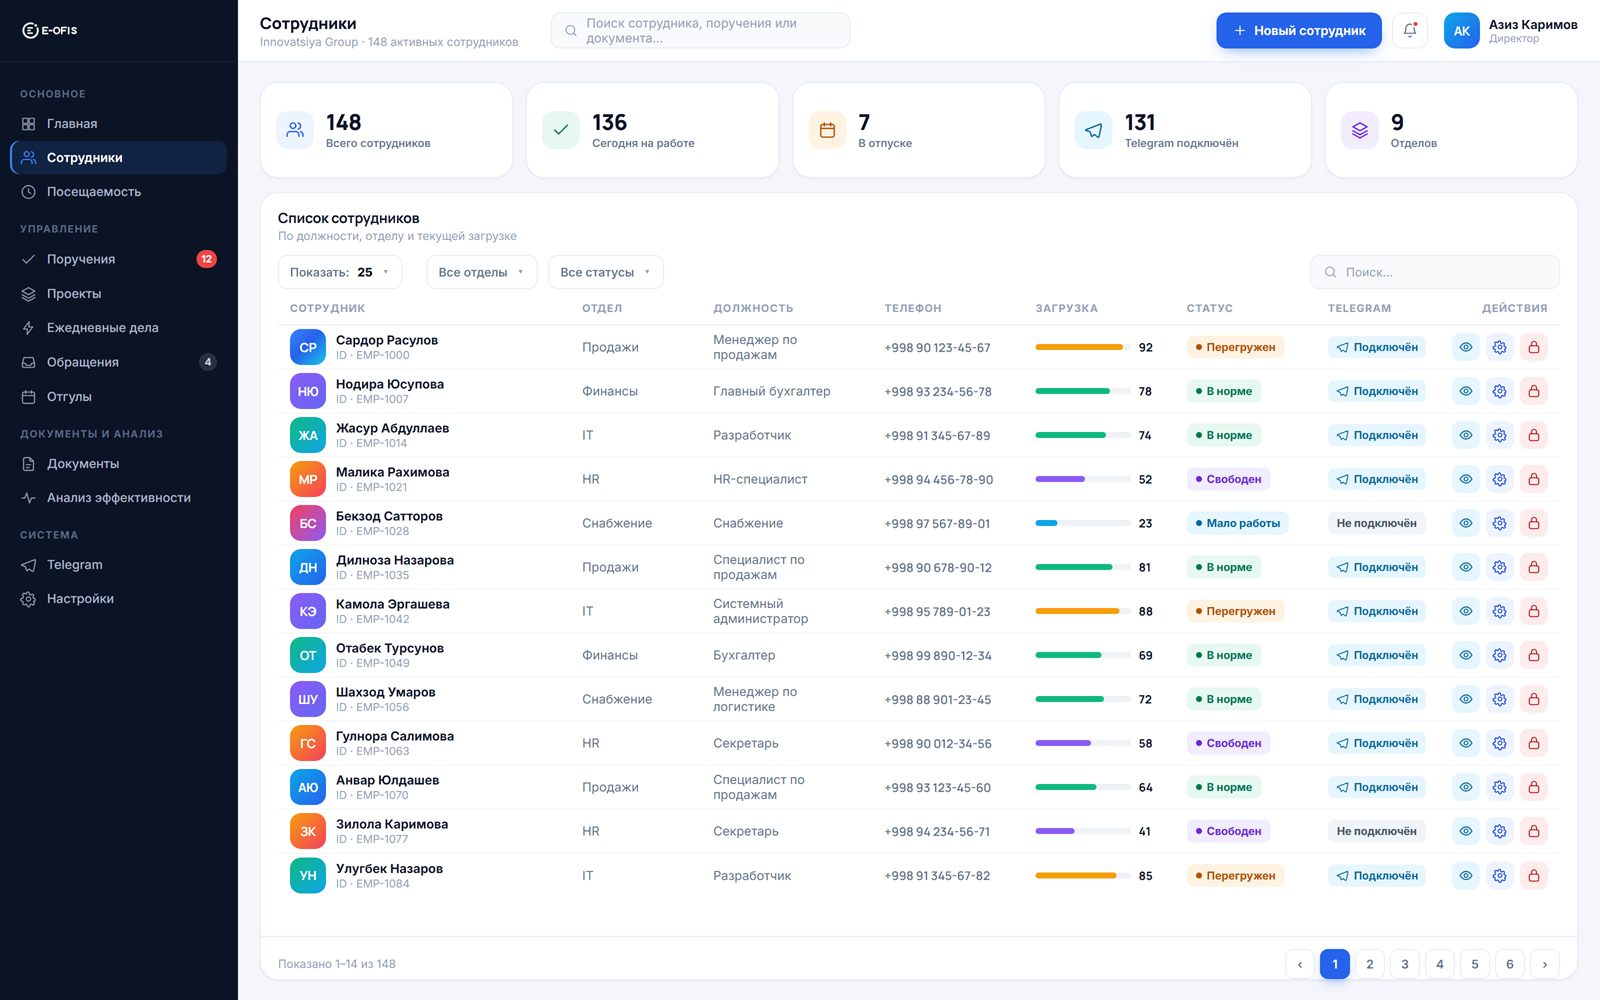
Task: Open the notifications bell icon
Action: 1410,30
